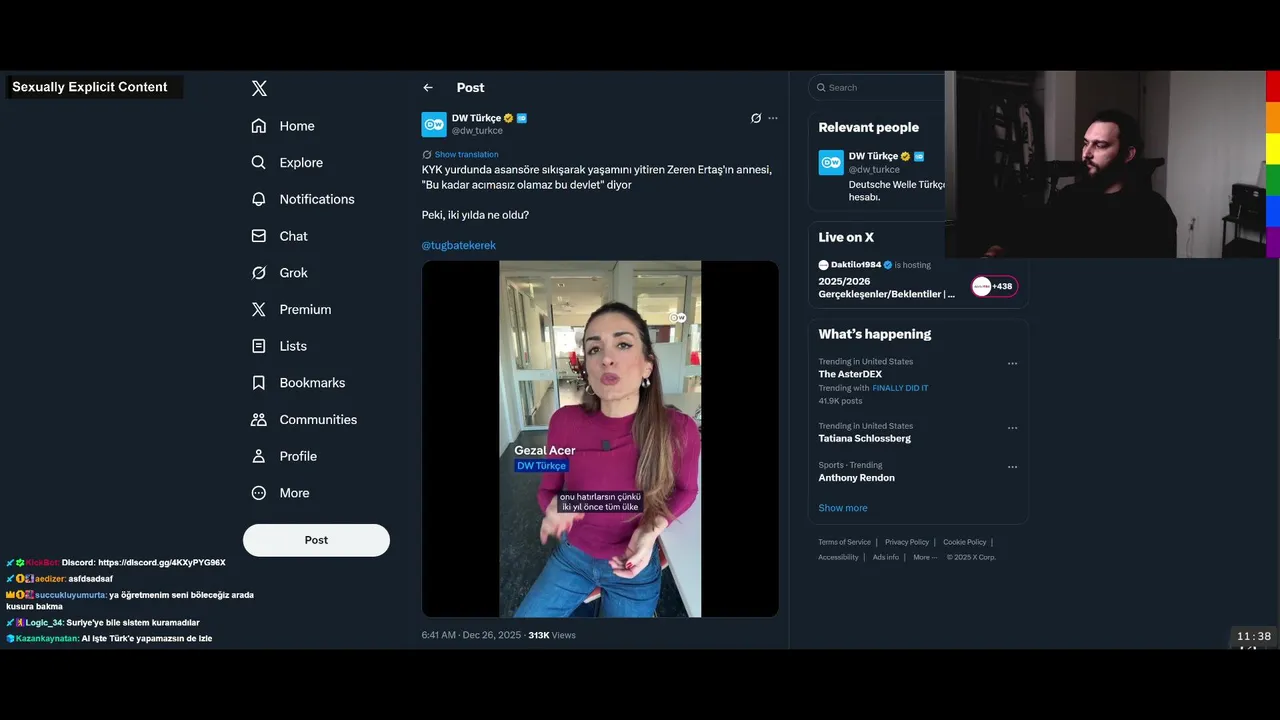Open the post's three-dot more menu
The height and width of the screenshot is (720, 1280).
[x=772, y=118]
